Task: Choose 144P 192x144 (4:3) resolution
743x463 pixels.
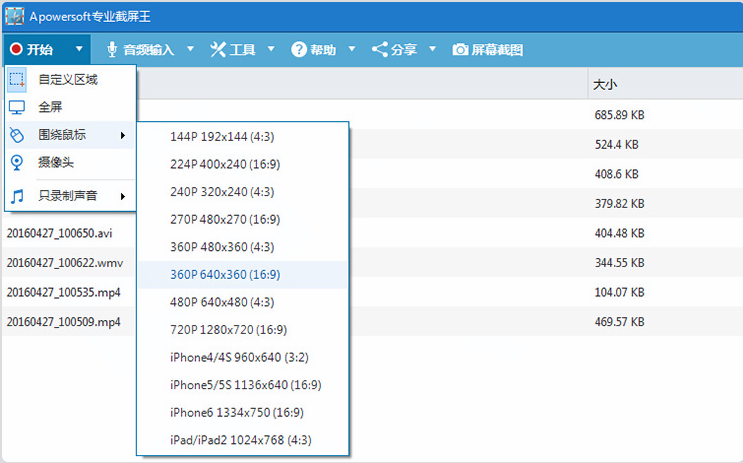Action: tap(243, 136)
